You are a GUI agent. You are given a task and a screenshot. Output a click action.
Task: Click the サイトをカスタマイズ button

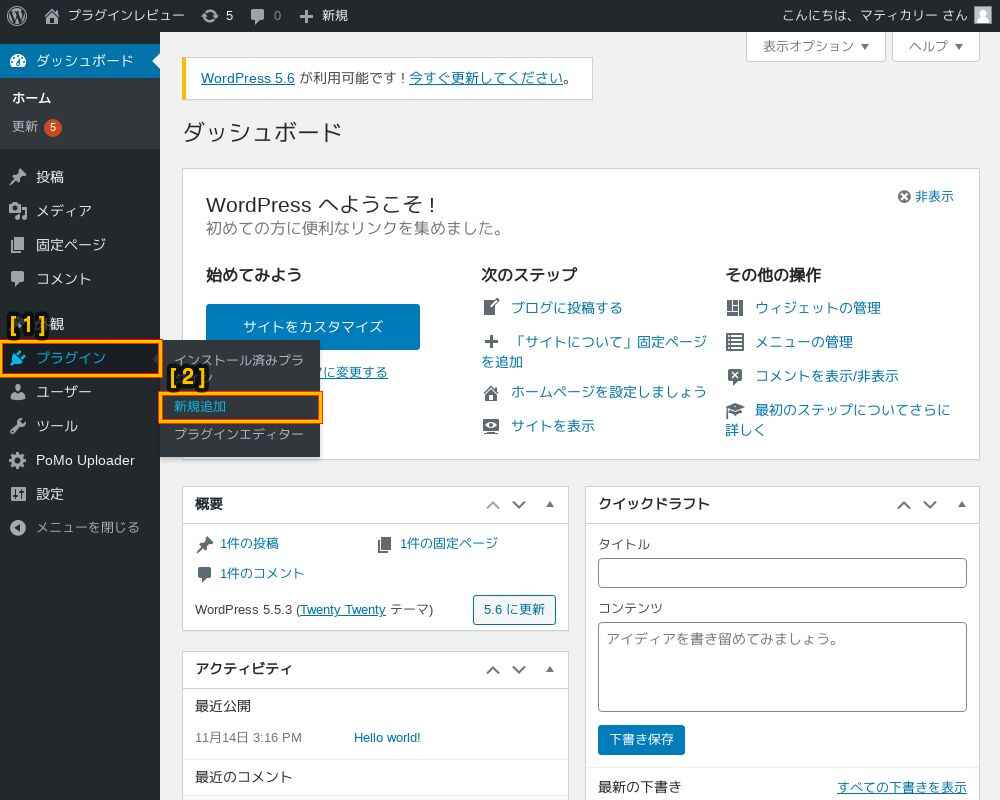pos(312,327)
